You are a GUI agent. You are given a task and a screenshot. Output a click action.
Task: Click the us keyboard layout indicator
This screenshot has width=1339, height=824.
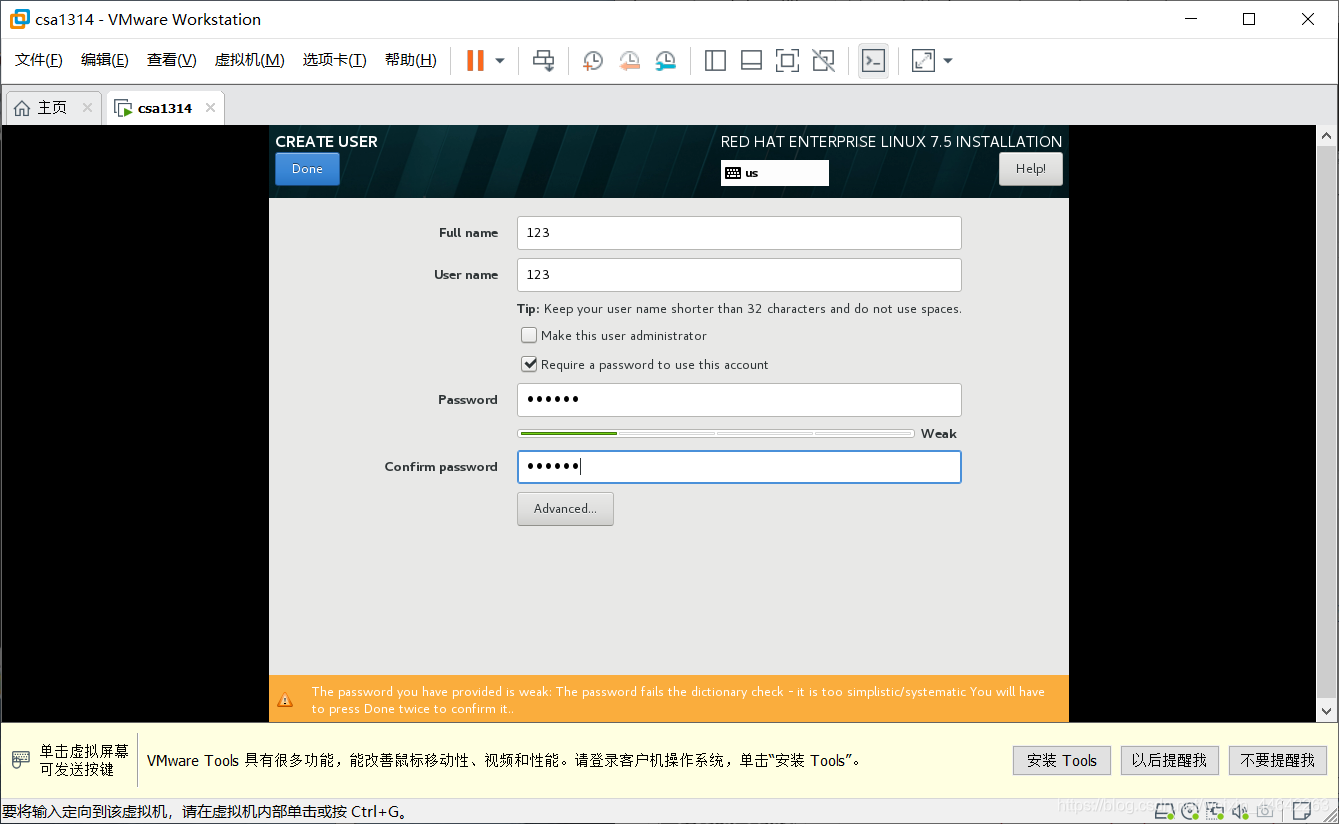click(x=775, y=173)
